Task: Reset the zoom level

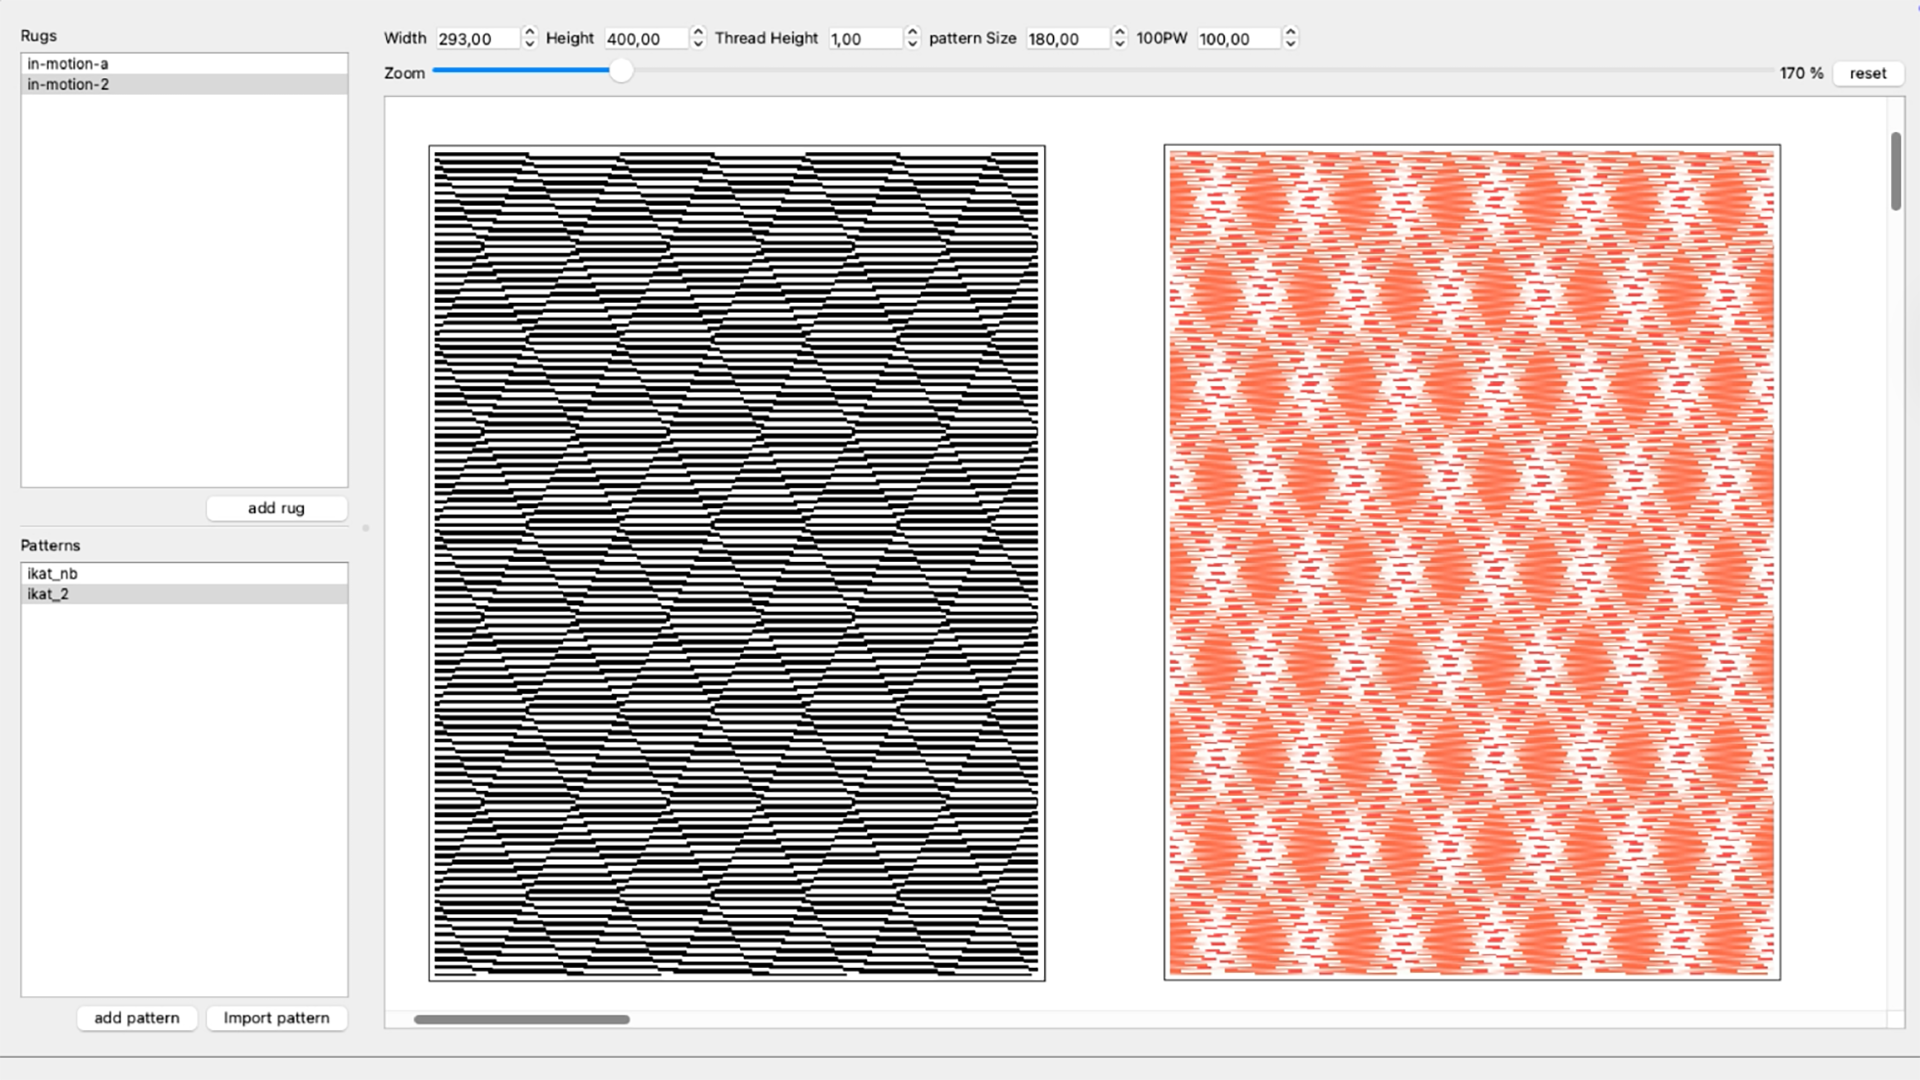Action: 1867,73
